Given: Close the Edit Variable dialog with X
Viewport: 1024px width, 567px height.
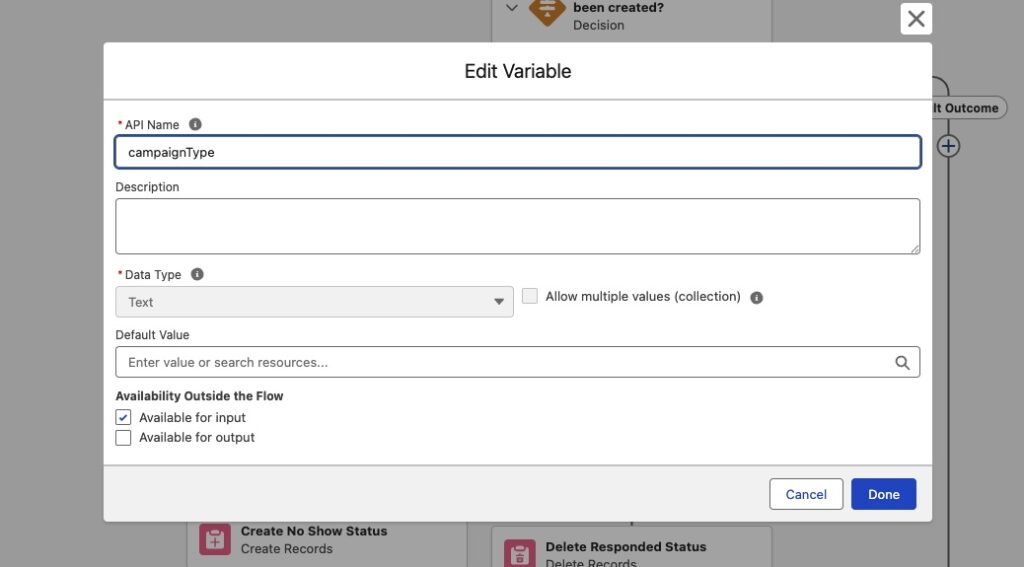Looking at the screenshot, I should pos(915,18).
